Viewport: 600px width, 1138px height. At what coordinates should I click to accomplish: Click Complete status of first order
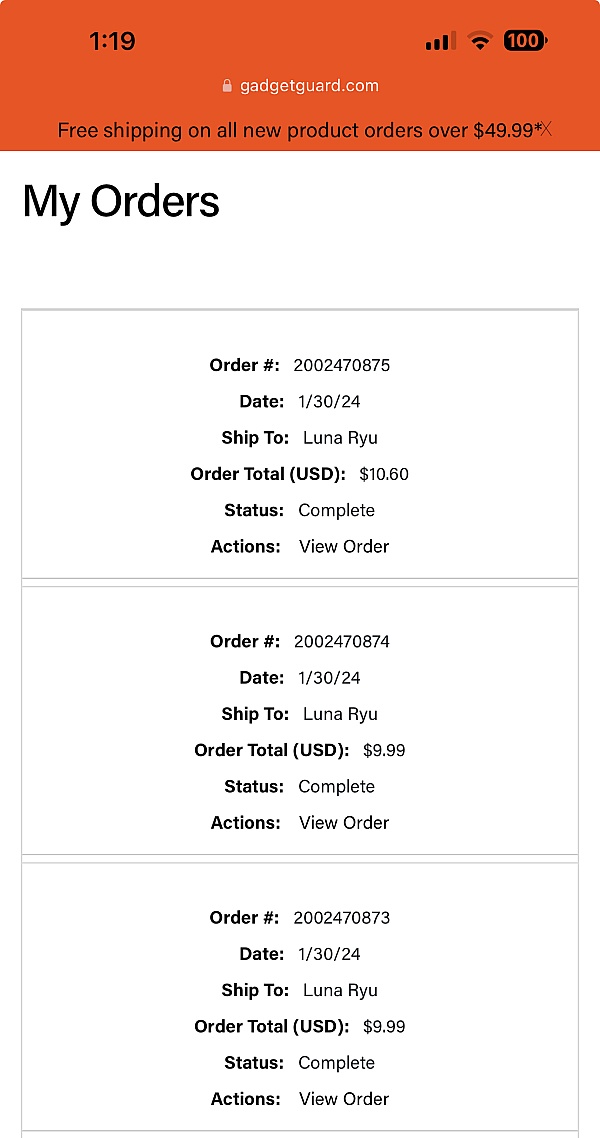(x=337, y=510)
